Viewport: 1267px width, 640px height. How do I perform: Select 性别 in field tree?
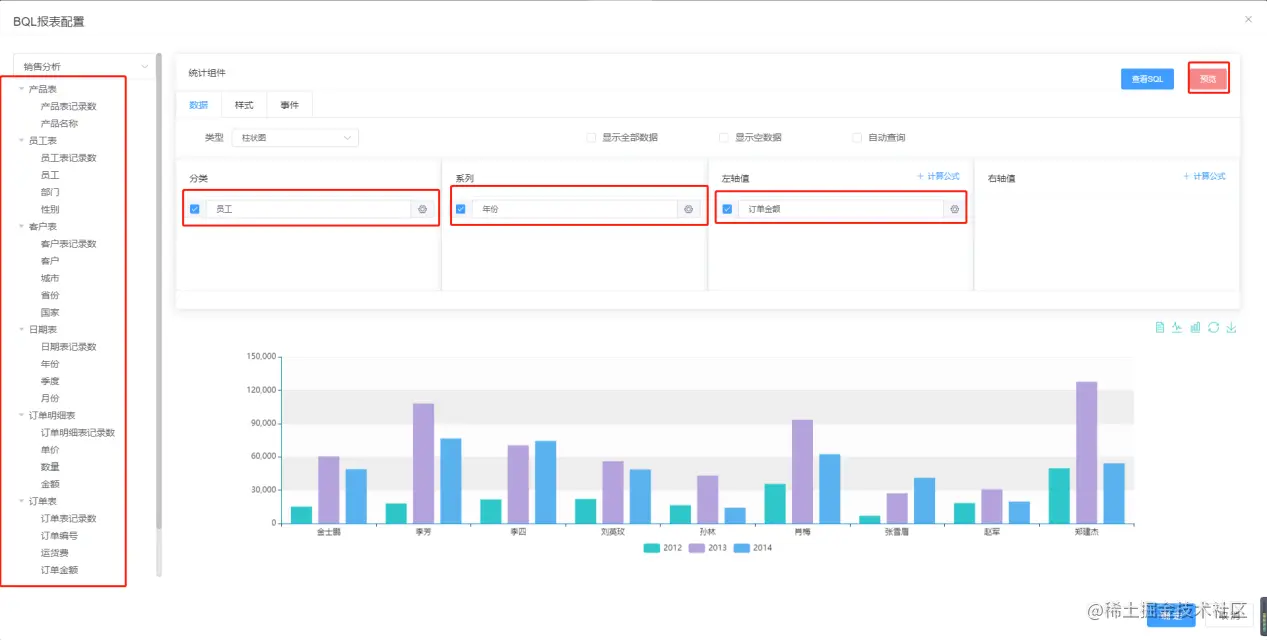(49, 209)
